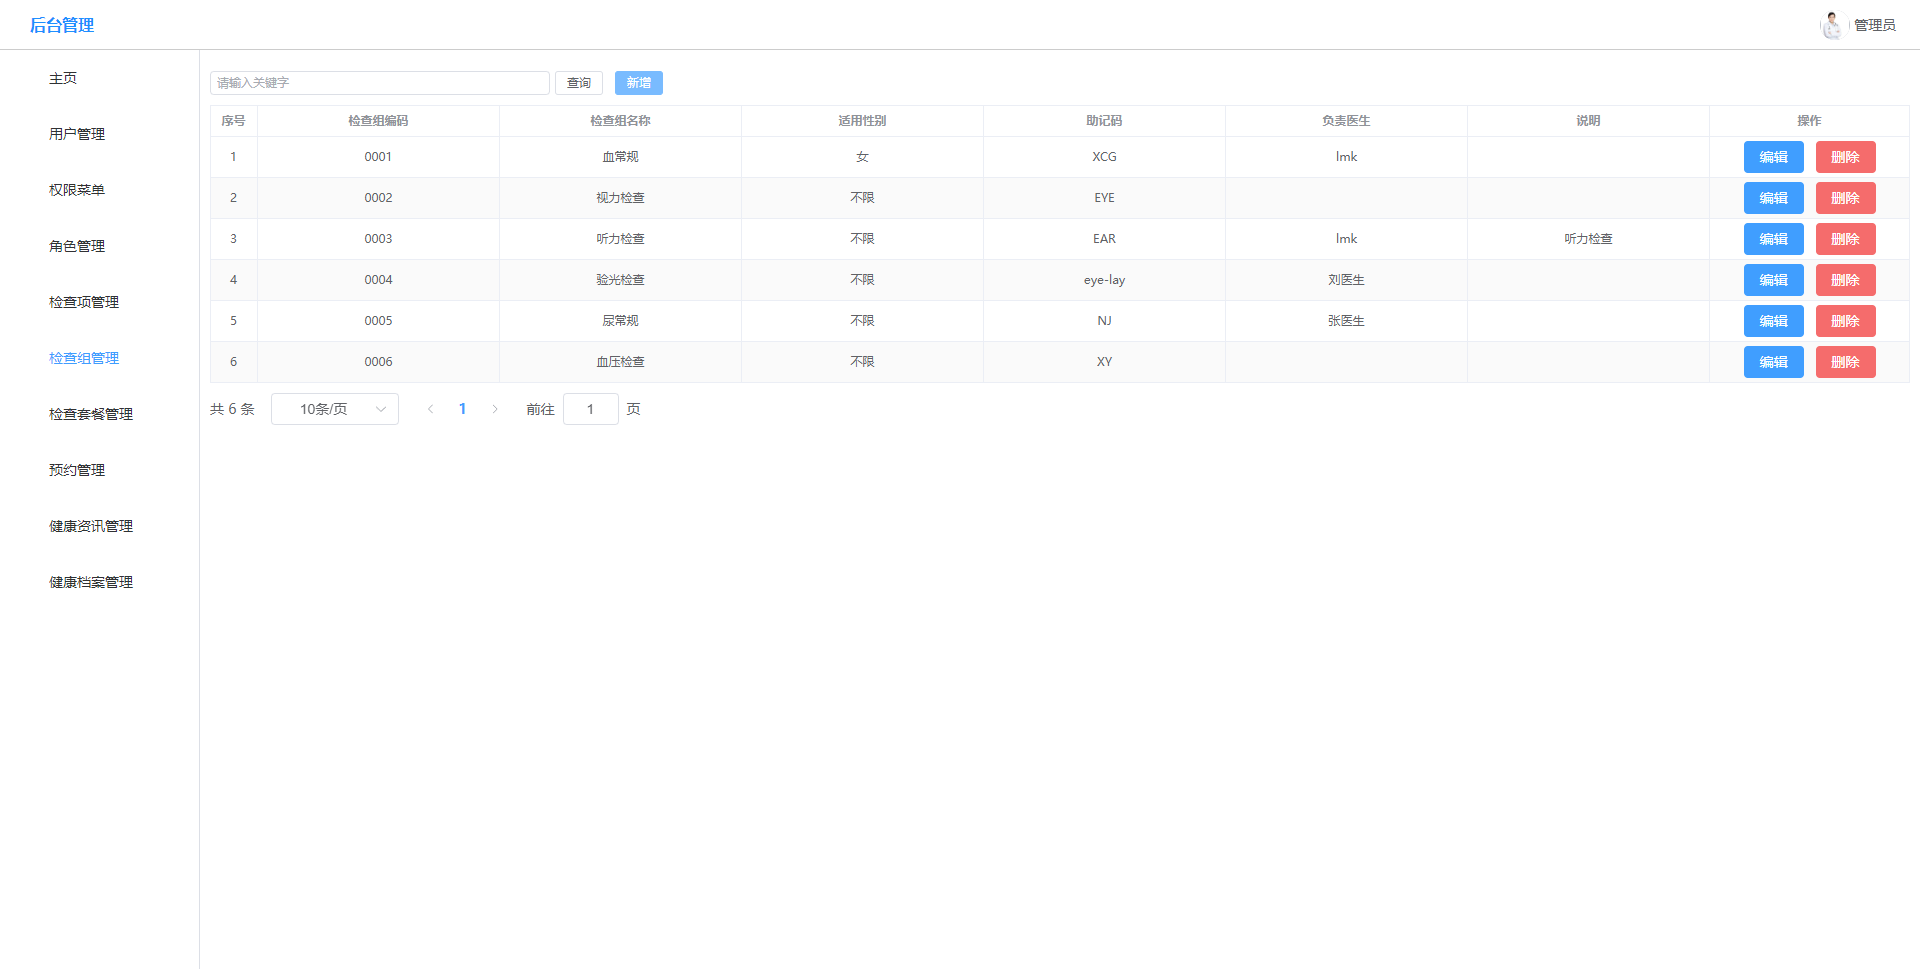Viewport: 1920px width, 969px height.
Task: Delete the 视力检查 row
Action: click(1846, 198)
